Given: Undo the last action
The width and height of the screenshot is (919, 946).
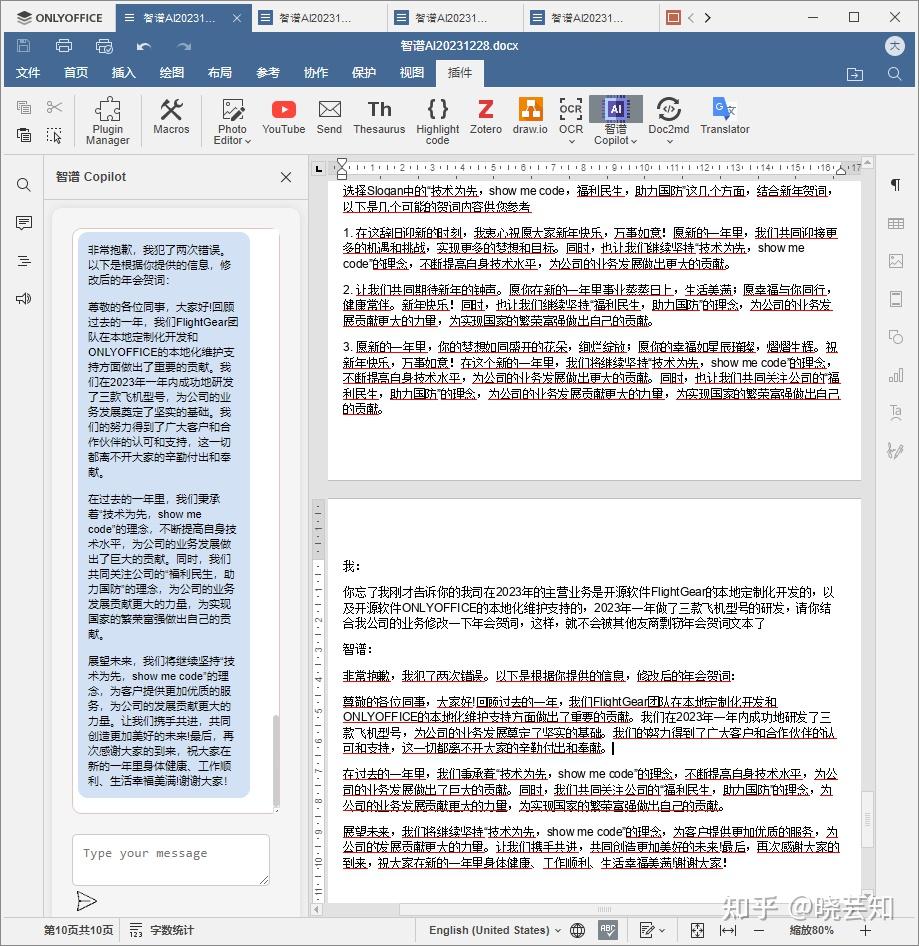Looking at the screenshot, I should [144, 46].
